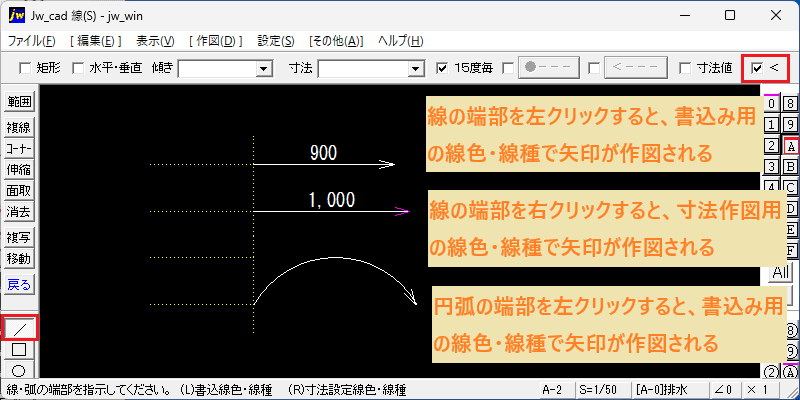
Task: Click the A-2 paper size status button
Action: tap(556, 390)
